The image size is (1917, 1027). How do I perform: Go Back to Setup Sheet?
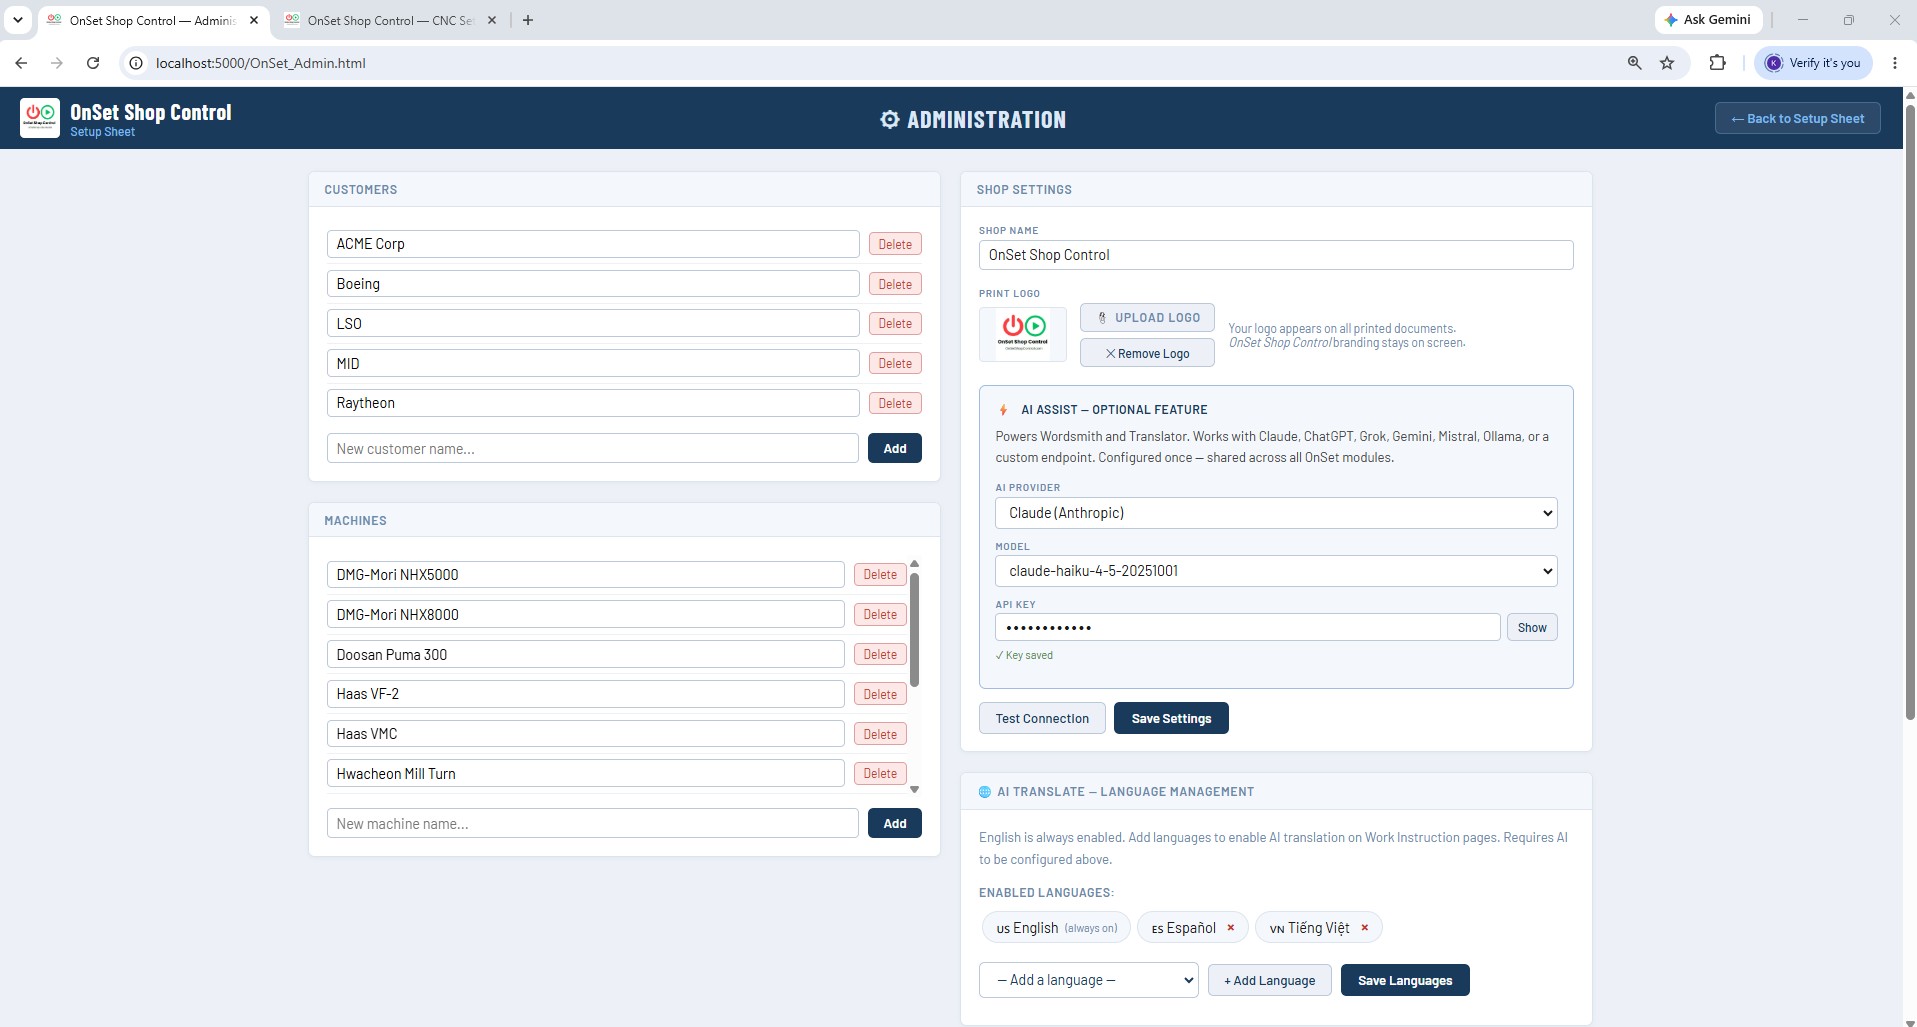tap(1797, 118)
